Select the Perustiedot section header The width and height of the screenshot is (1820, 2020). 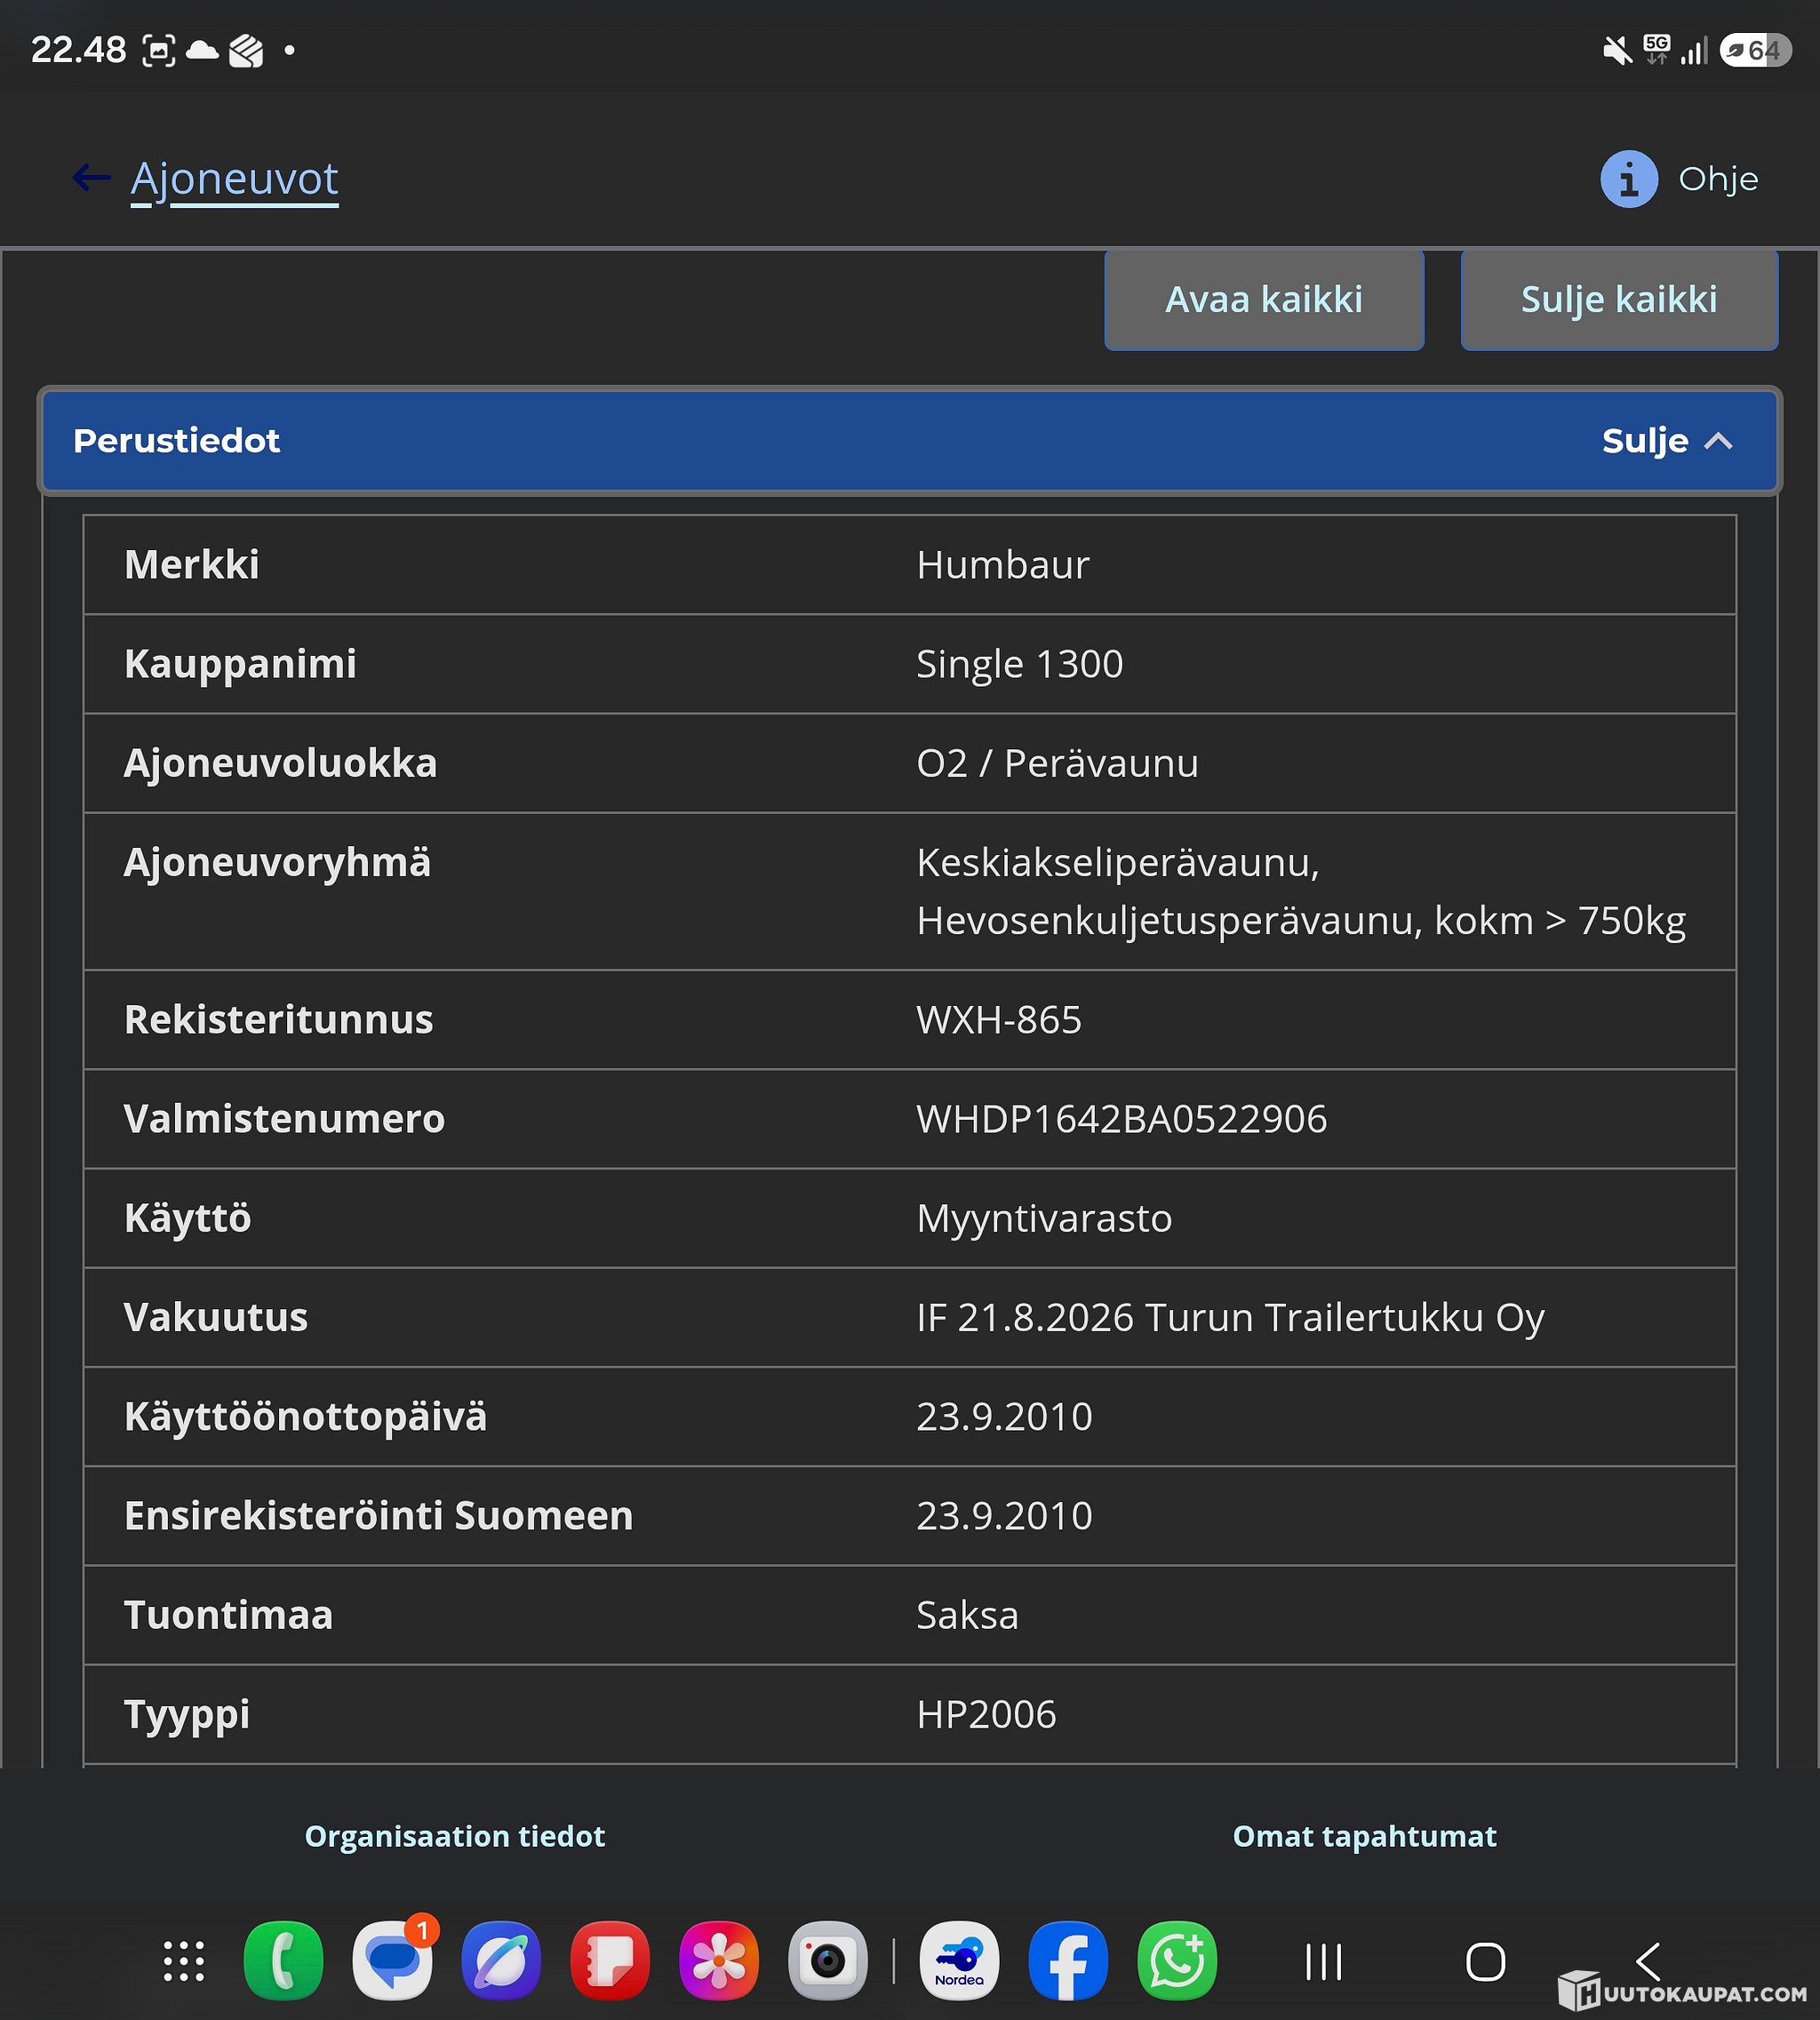point(909,441)
